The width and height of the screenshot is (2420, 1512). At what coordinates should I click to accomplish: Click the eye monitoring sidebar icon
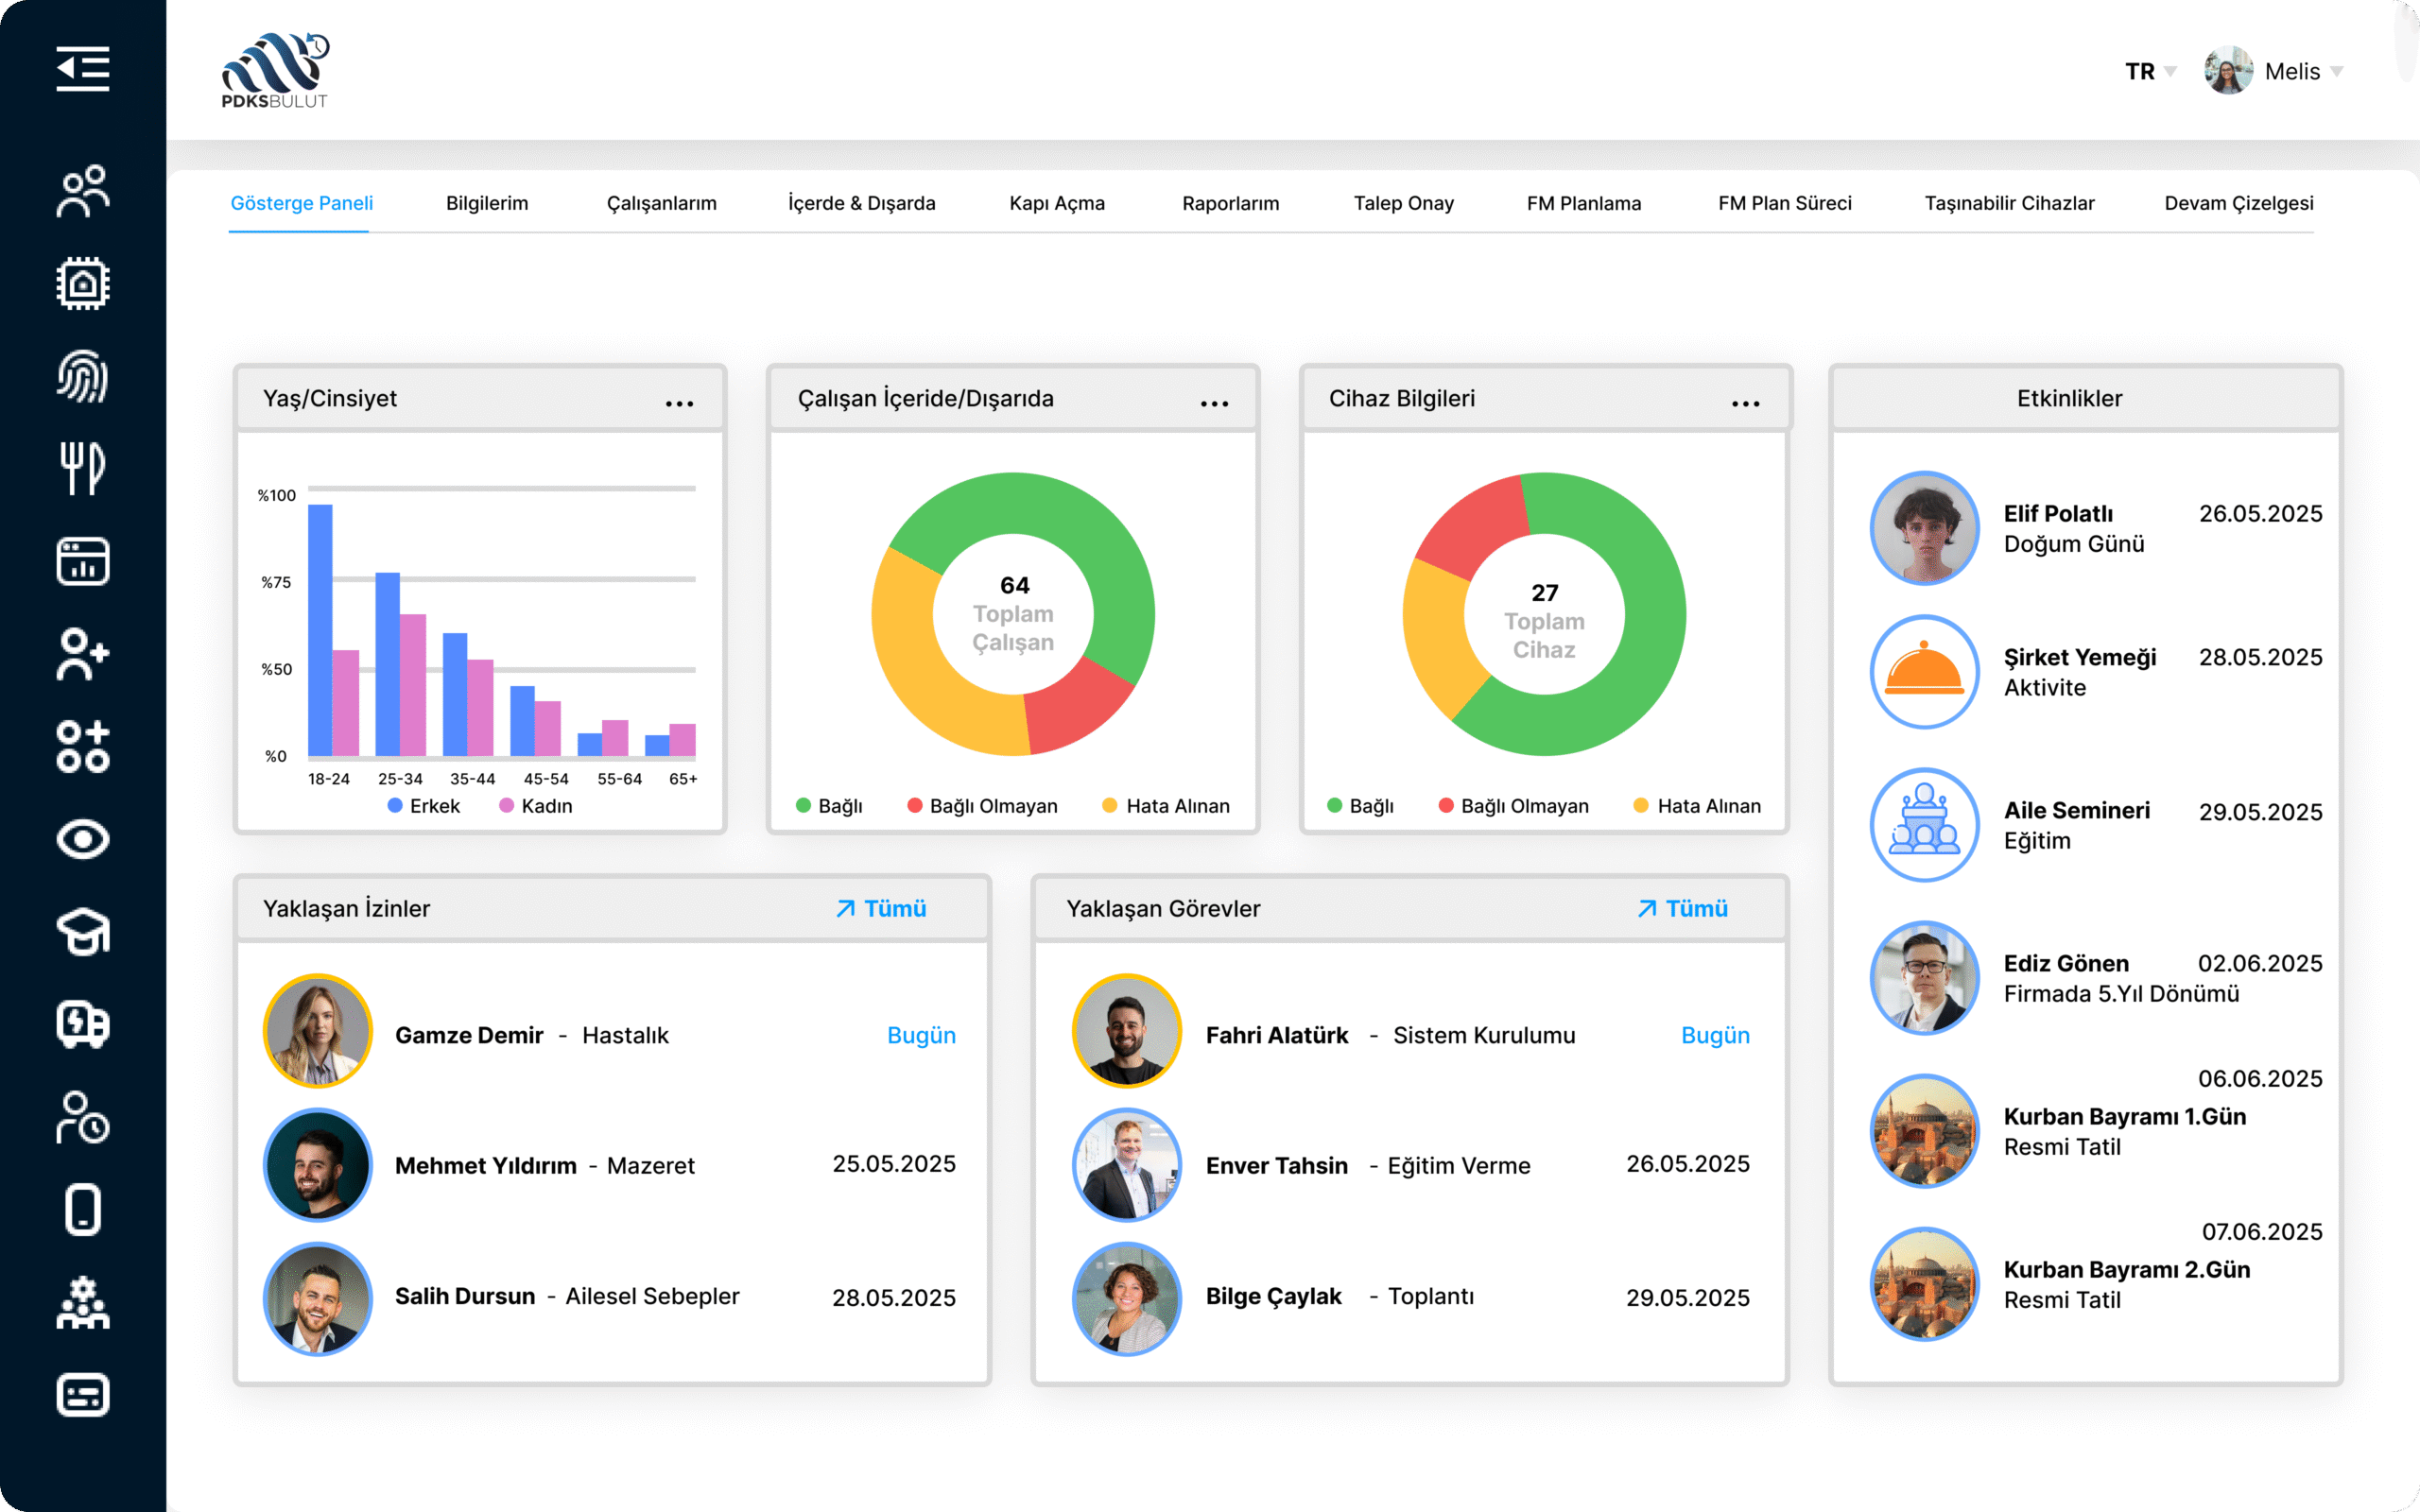point(82,839)
